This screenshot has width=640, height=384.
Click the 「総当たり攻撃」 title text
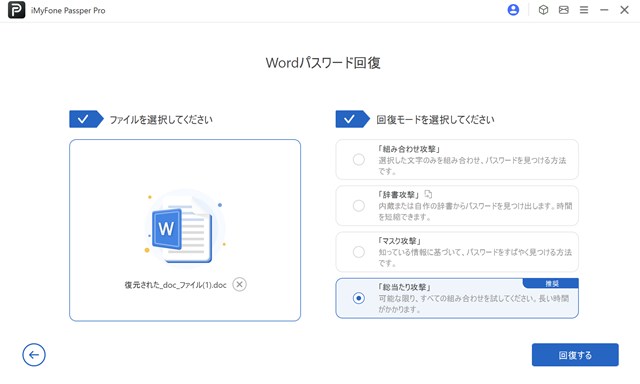(x=404, y=287)
